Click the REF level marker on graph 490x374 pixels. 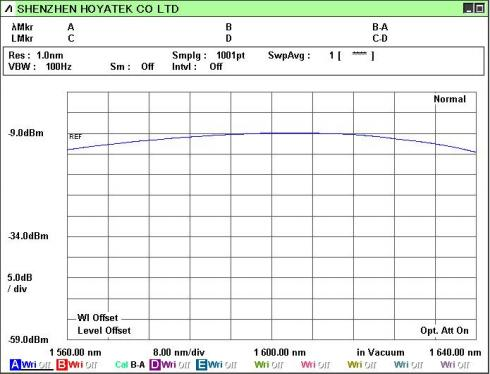click(75, 137)
